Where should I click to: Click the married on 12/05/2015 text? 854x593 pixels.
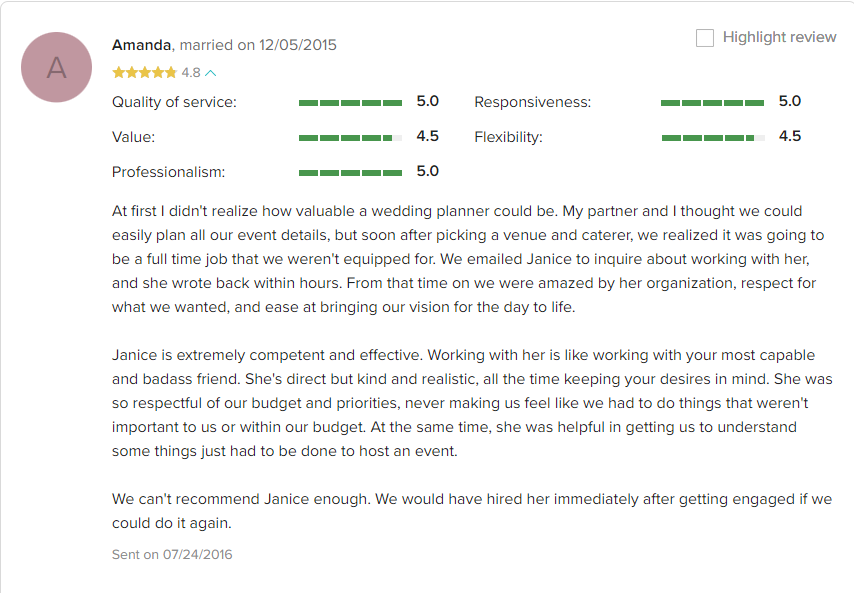(258, 45)
